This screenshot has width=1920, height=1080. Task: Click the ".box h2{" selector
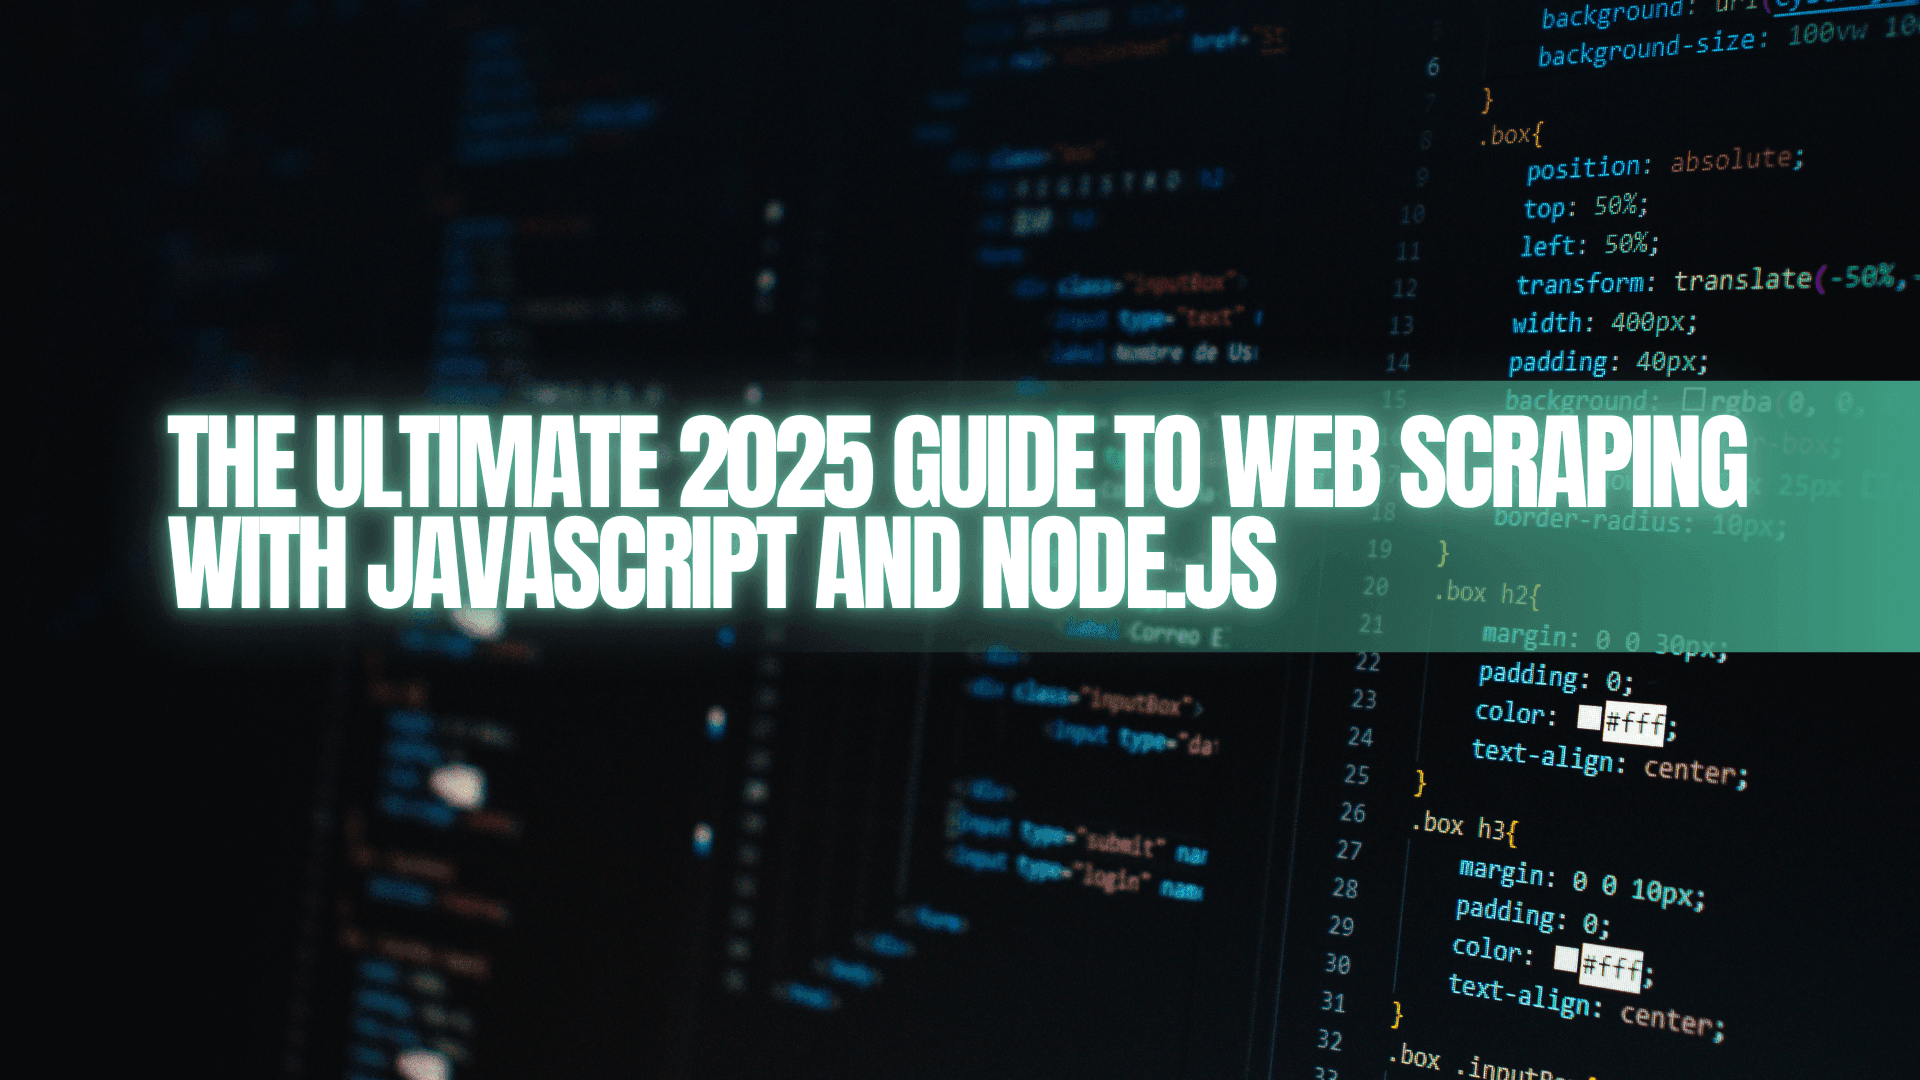[1487, 594]
